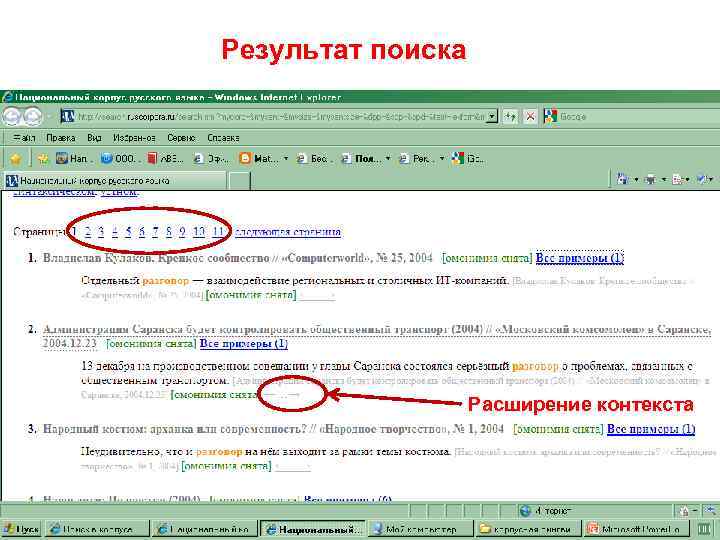This screenshot has width=720, height=540.
Task: Click the context-expand arrows under the Саранск example
Action: click(281, 394)
